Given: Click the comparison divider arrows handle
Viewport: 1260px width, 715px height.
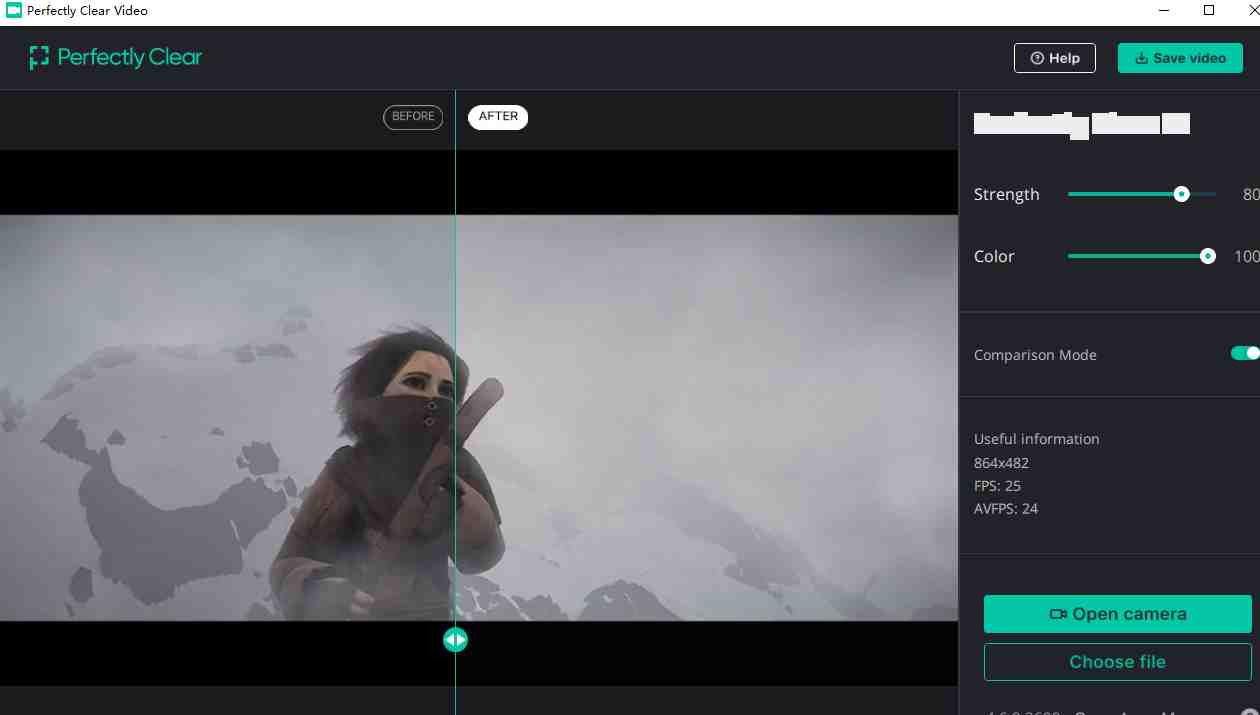Looking at the screenshot, I should [x=455, y=639].
